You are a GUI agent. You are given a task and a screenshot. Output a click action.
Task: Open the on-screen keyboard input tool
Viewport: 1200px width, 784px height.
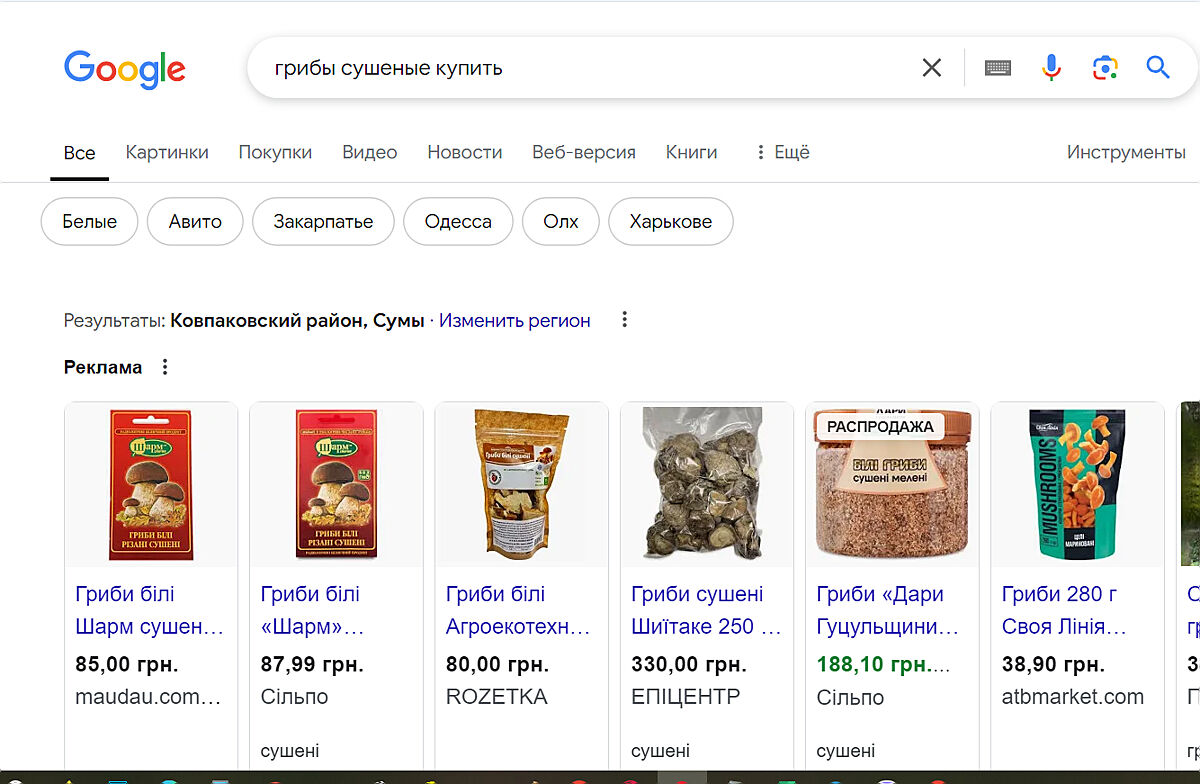coord(997,68)
